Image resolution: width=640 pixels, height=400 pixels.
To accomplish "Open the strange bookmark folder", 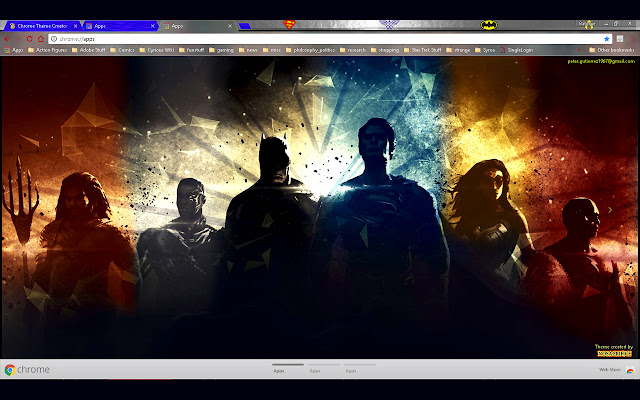I will click(458, 50).
